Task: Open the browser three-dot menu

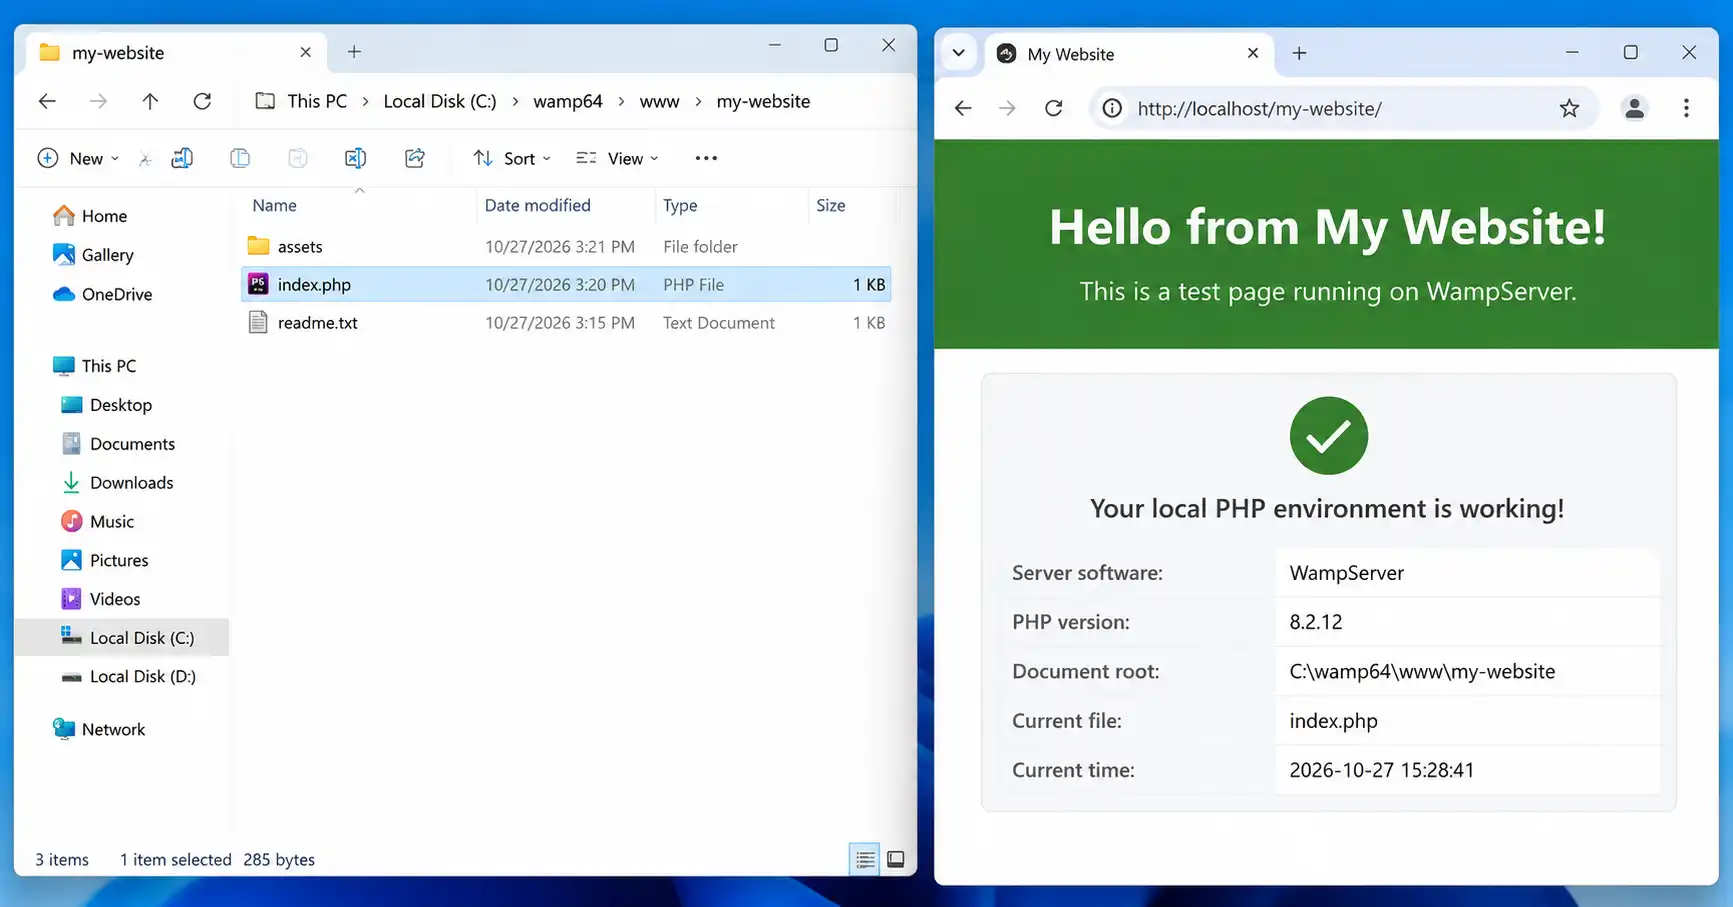Action: point(1686,108)
